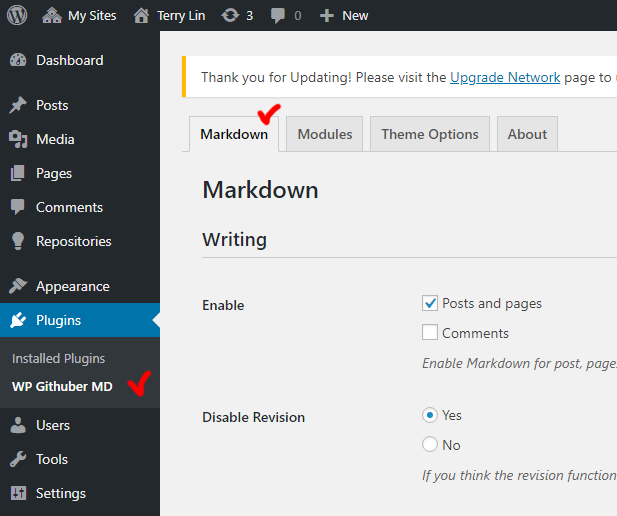Image resolution: width=617 pixels, height=516 pixels.
Task: Open Repositories label in sidebar
Action: click(x=74, y=241)
